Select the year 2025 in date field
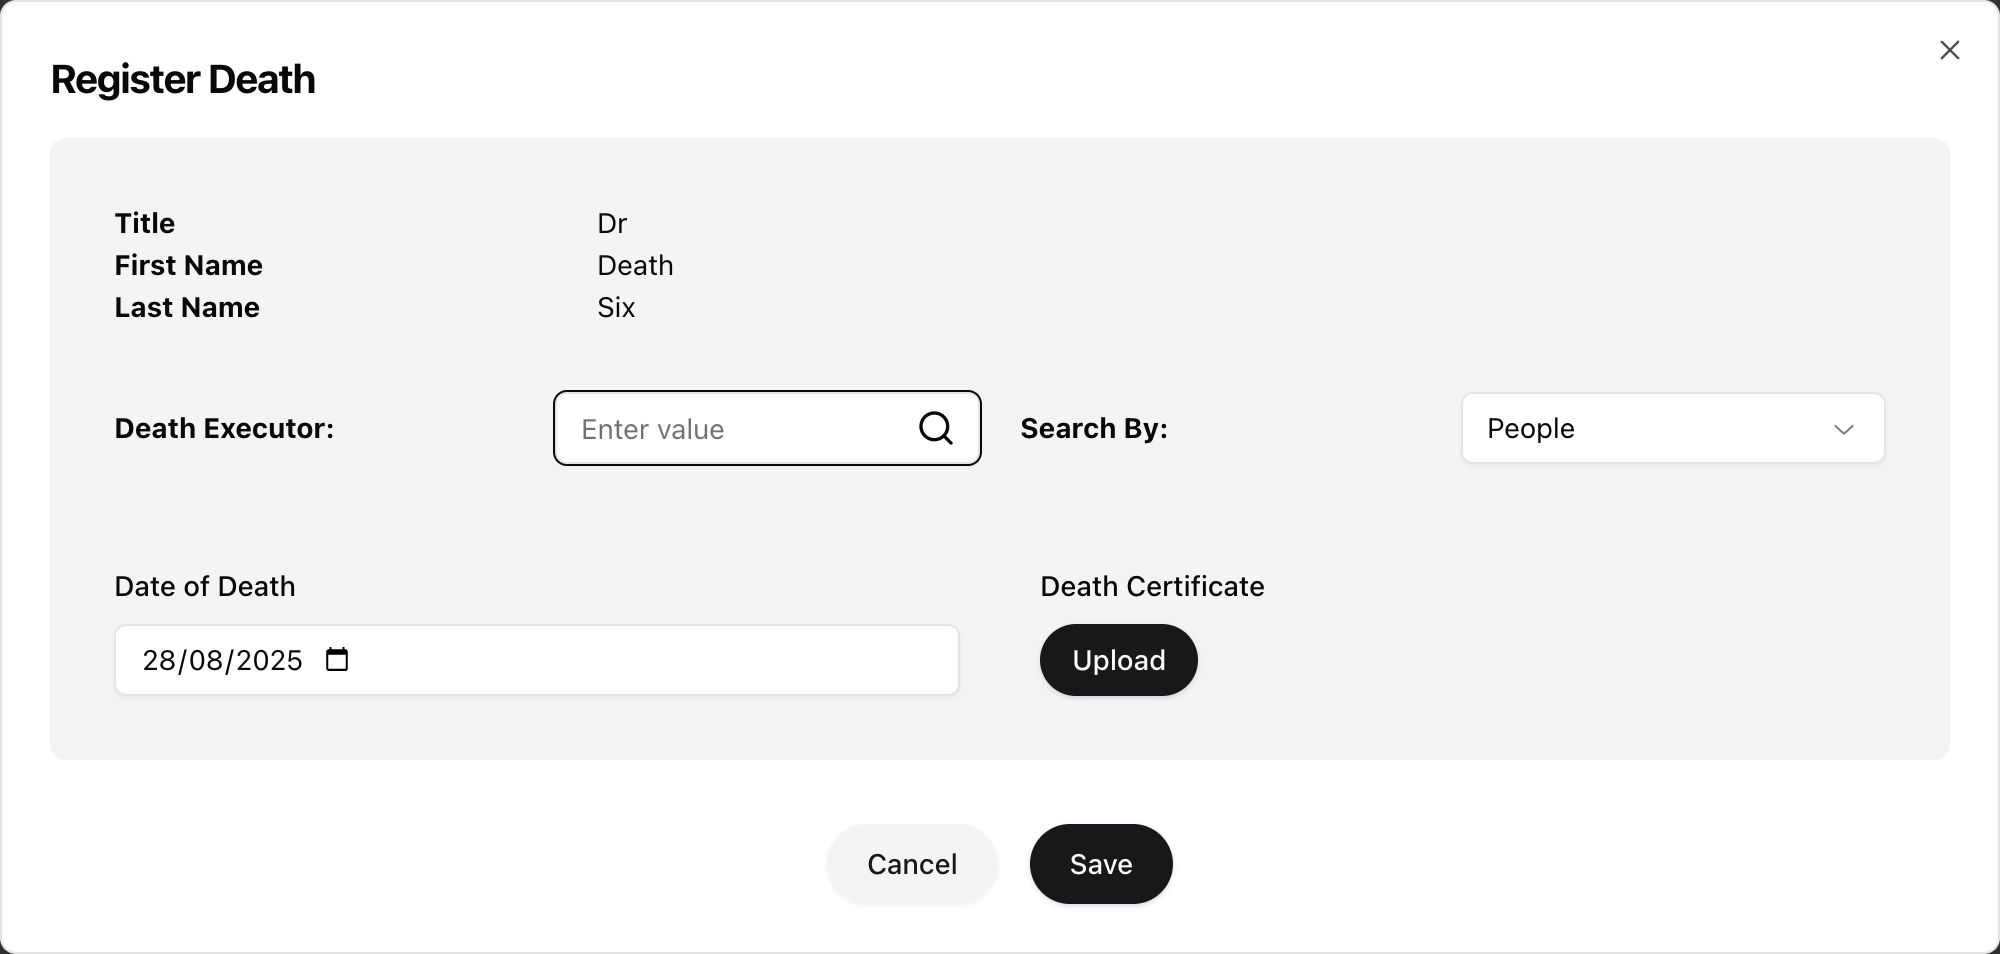This screenshot has width=2000, height=954. pyautogui.click(x=269, y=660)
